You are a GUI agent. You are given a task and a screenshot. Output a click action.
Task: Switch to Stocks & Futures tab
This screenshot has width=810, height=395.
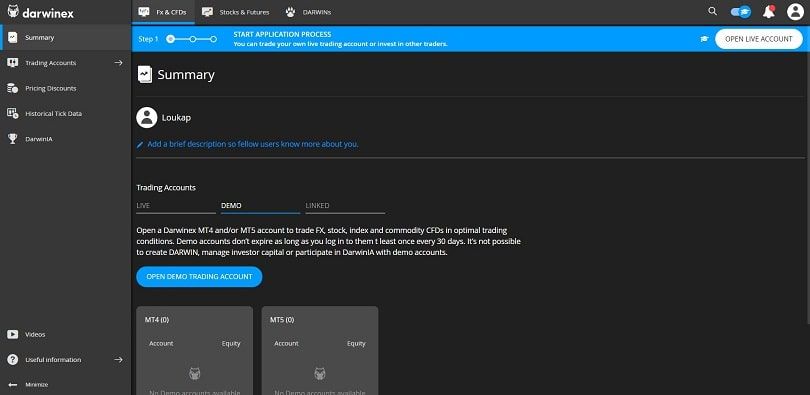point(236,12)
